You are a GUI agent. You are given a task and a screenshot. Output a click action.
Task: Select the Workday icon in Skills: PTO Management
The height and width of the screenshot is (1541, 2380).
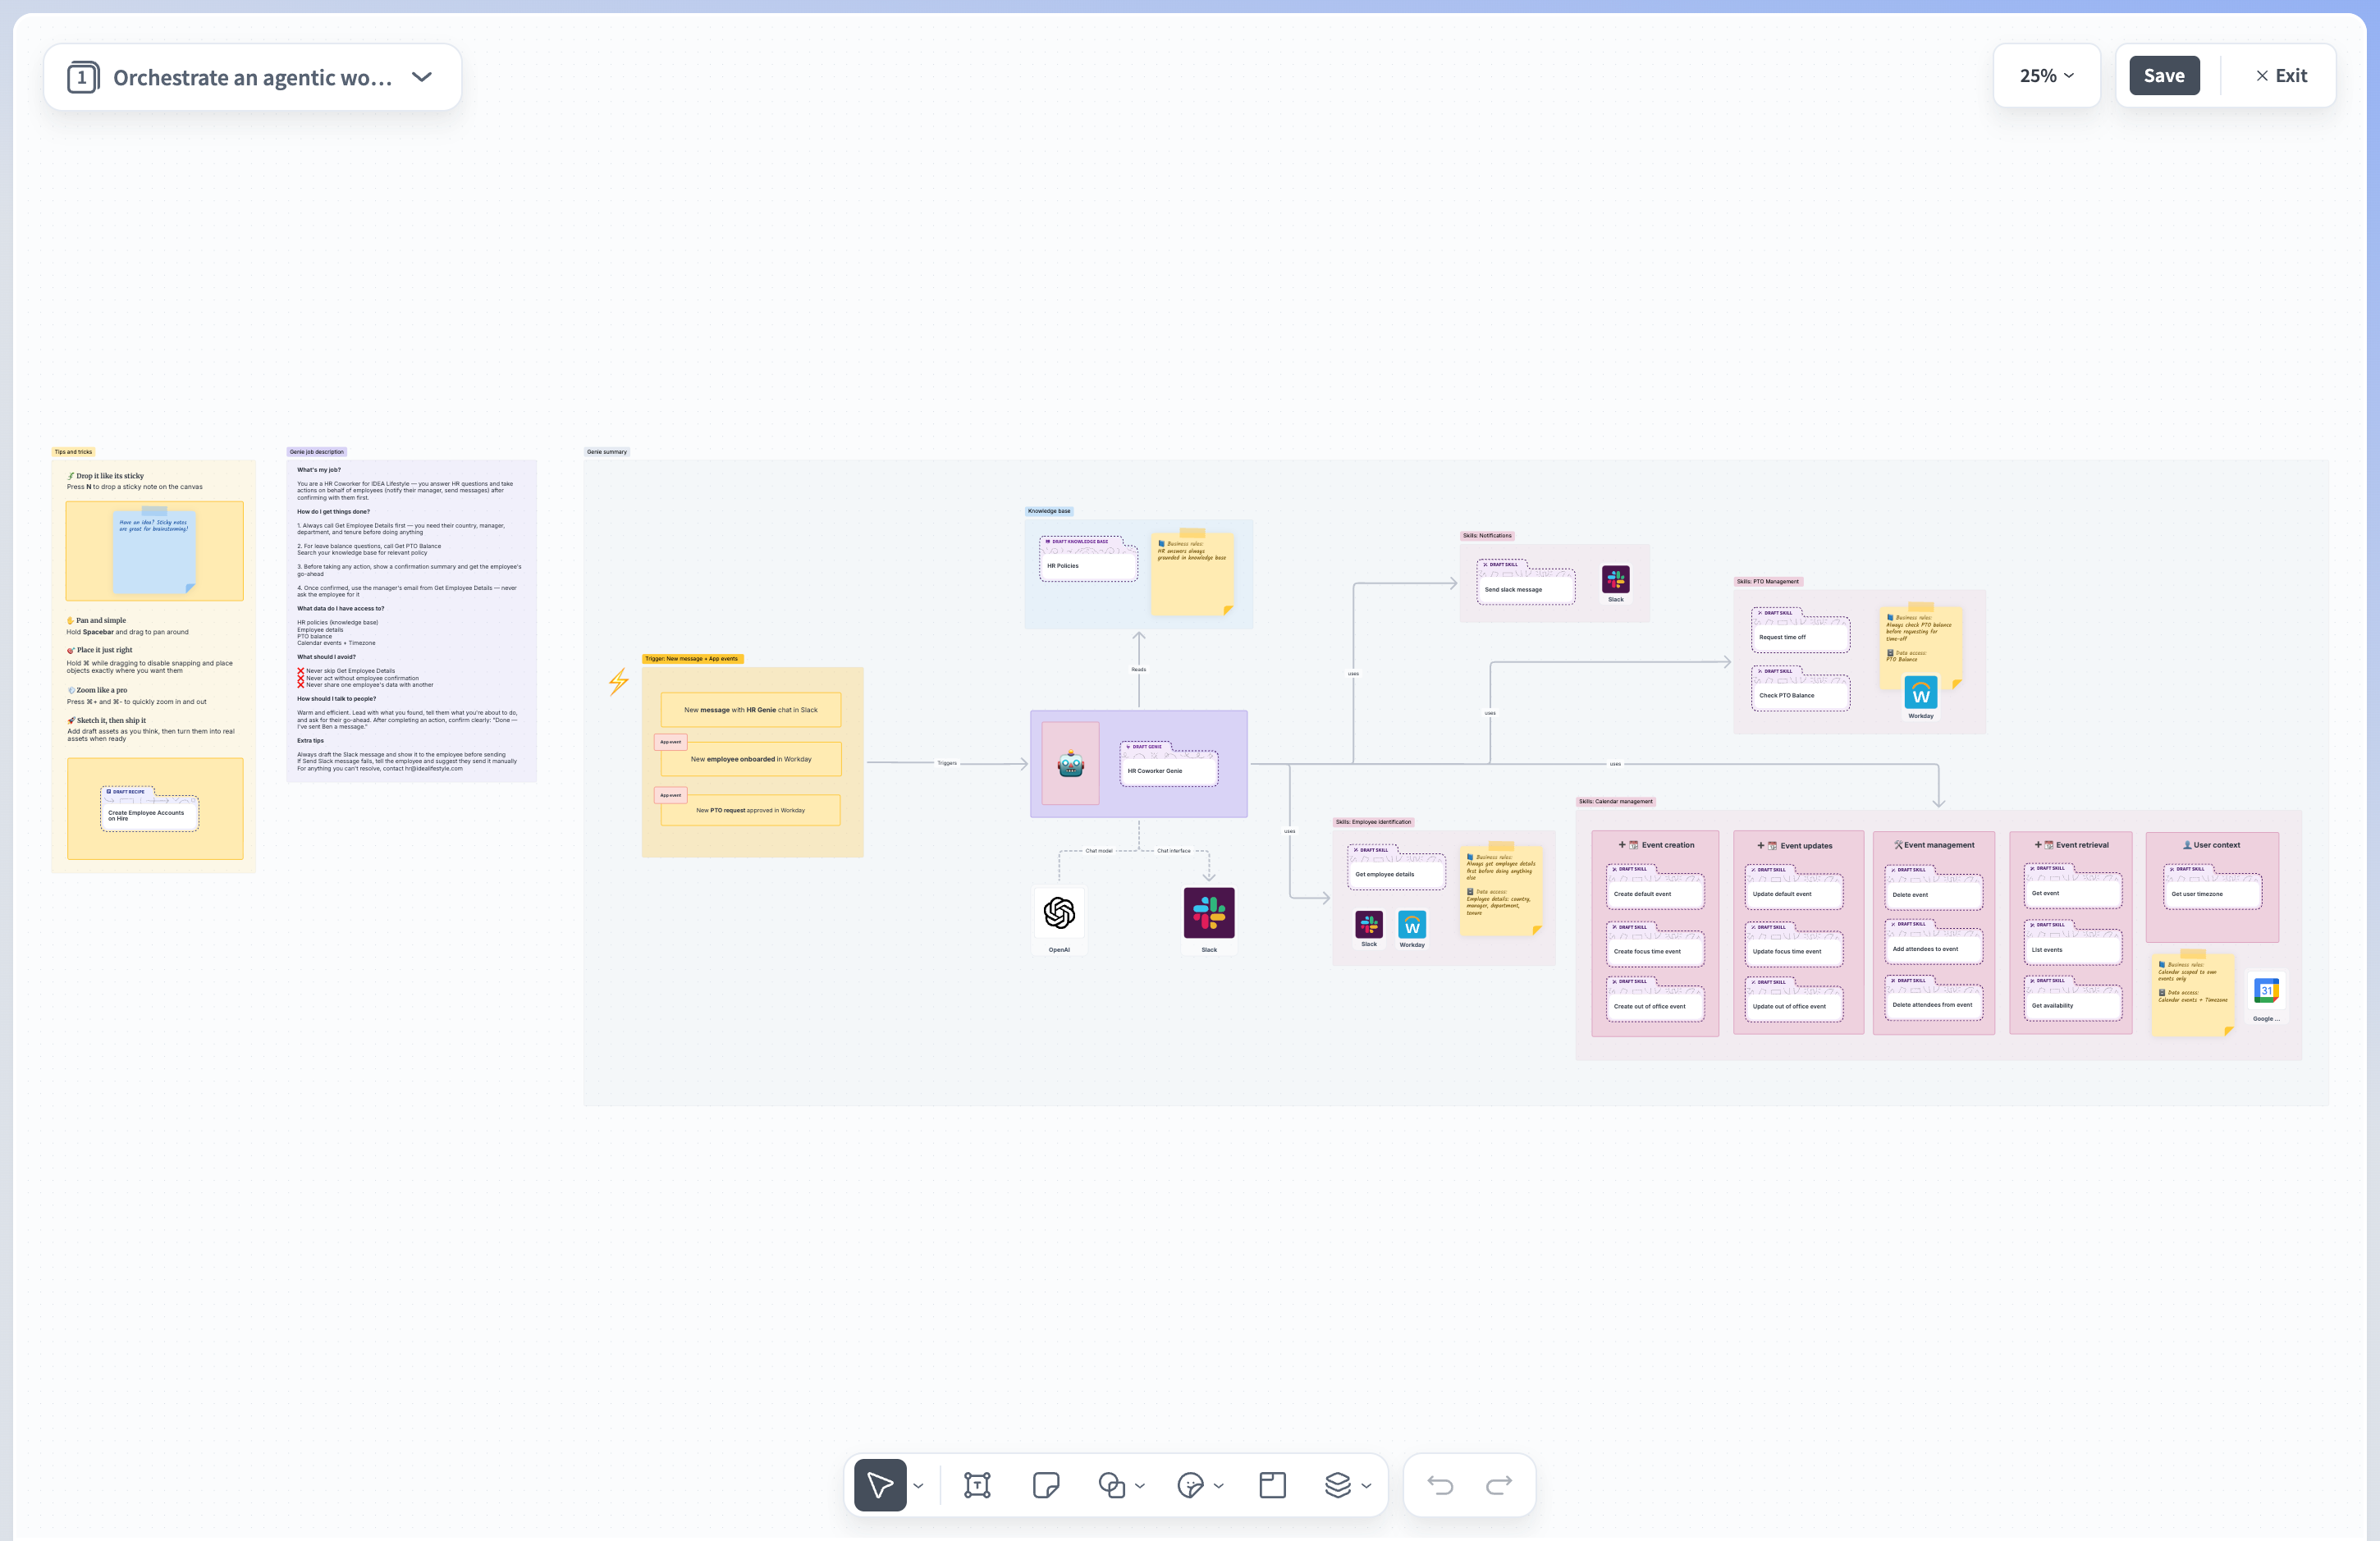click(1921, 693)
